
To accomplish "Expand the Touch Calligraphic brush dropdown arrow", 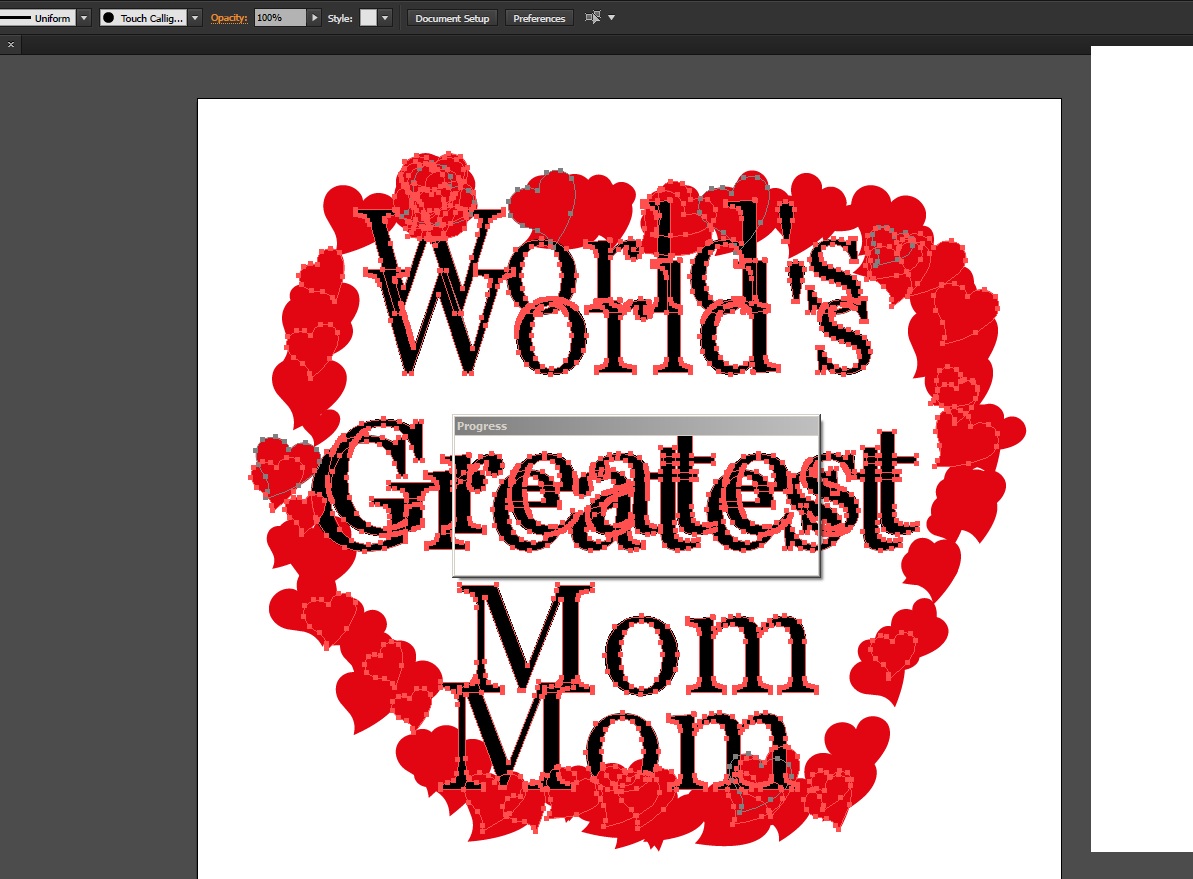I will (194, 18).
